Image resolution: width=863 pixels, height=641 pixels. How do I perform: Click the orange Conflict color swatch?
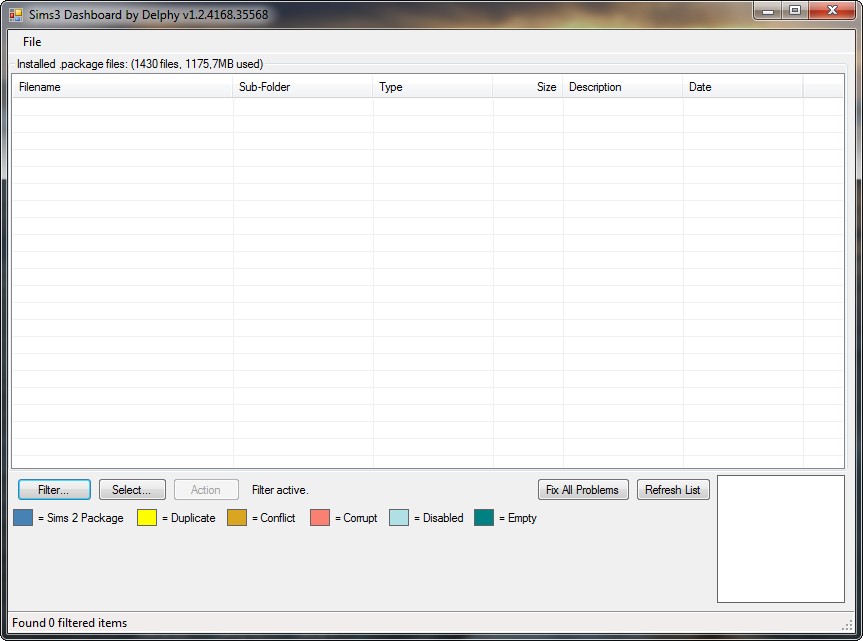(x=237, y=518)
